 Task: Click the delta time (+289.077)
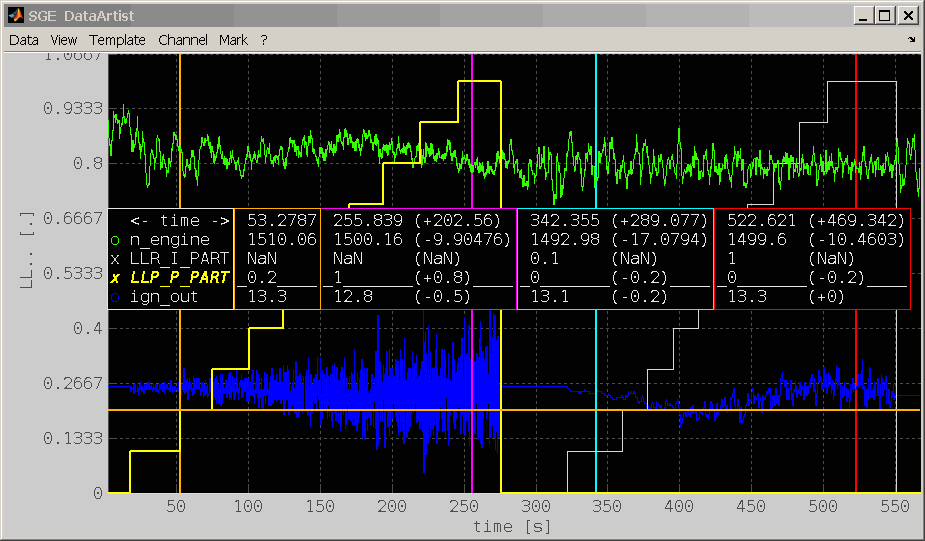(659, 221)
